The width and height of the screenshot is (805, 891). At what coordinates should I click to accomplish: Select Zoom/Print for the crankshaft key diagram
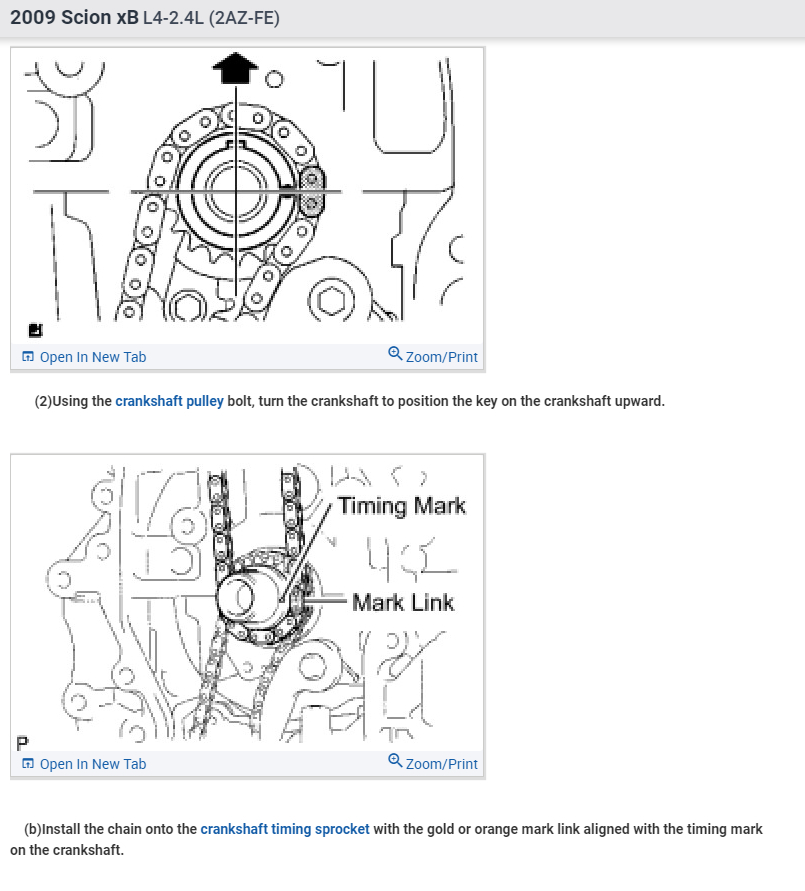click(433, 356)
